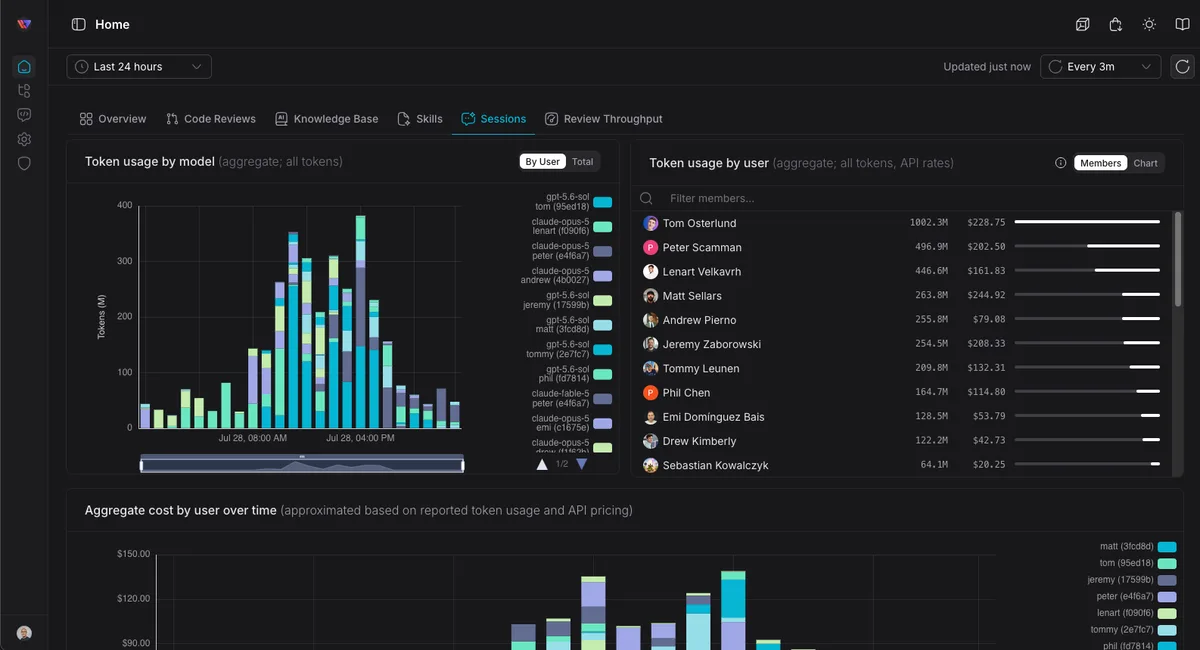This screenshot has width=1200, height=650.
Task: Click the 496.9M token value
Action: pos(930,247)
